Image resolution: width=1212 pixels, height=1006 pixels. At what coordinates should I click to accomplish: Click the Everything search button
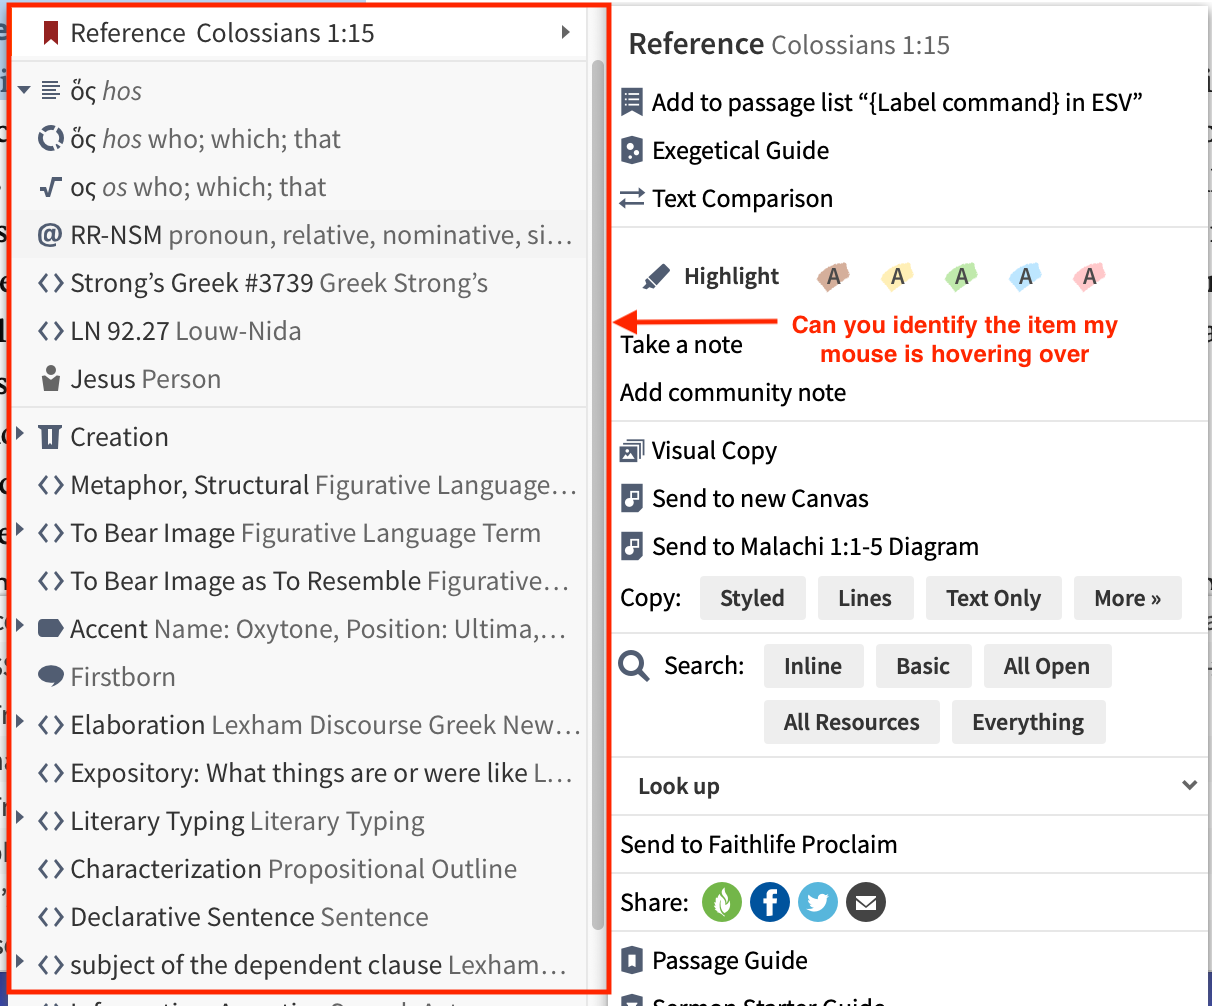[x=1028, y=722]
